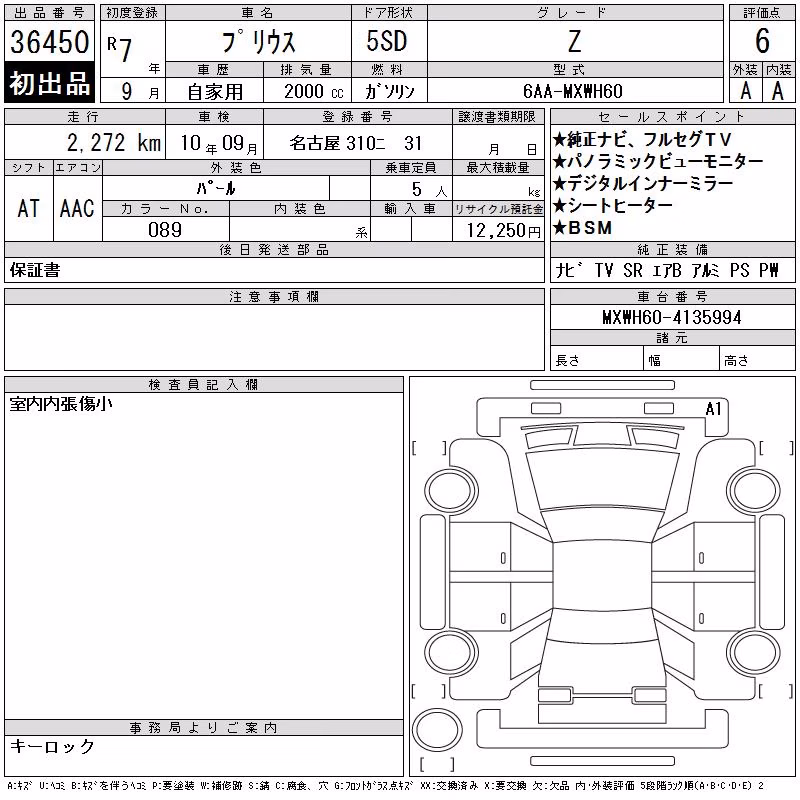Select the 初出品 black badge
This screenshot has width=800, height=800.
click(x=49, y=83)
